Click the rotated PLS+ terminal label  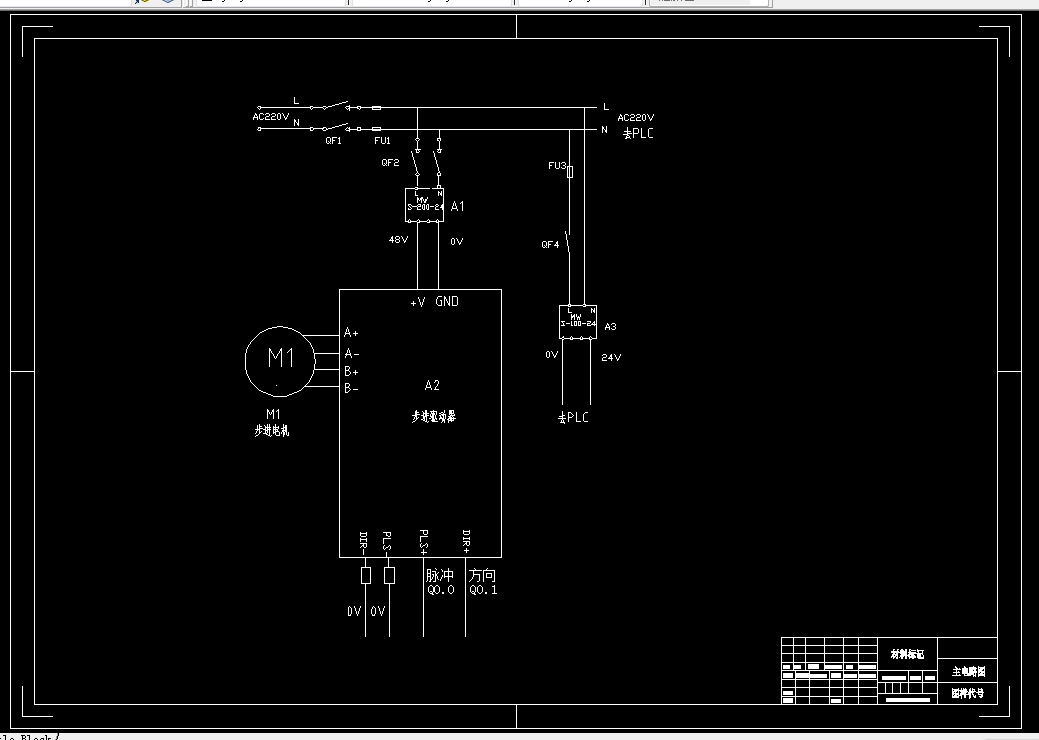tap(423, 543)
